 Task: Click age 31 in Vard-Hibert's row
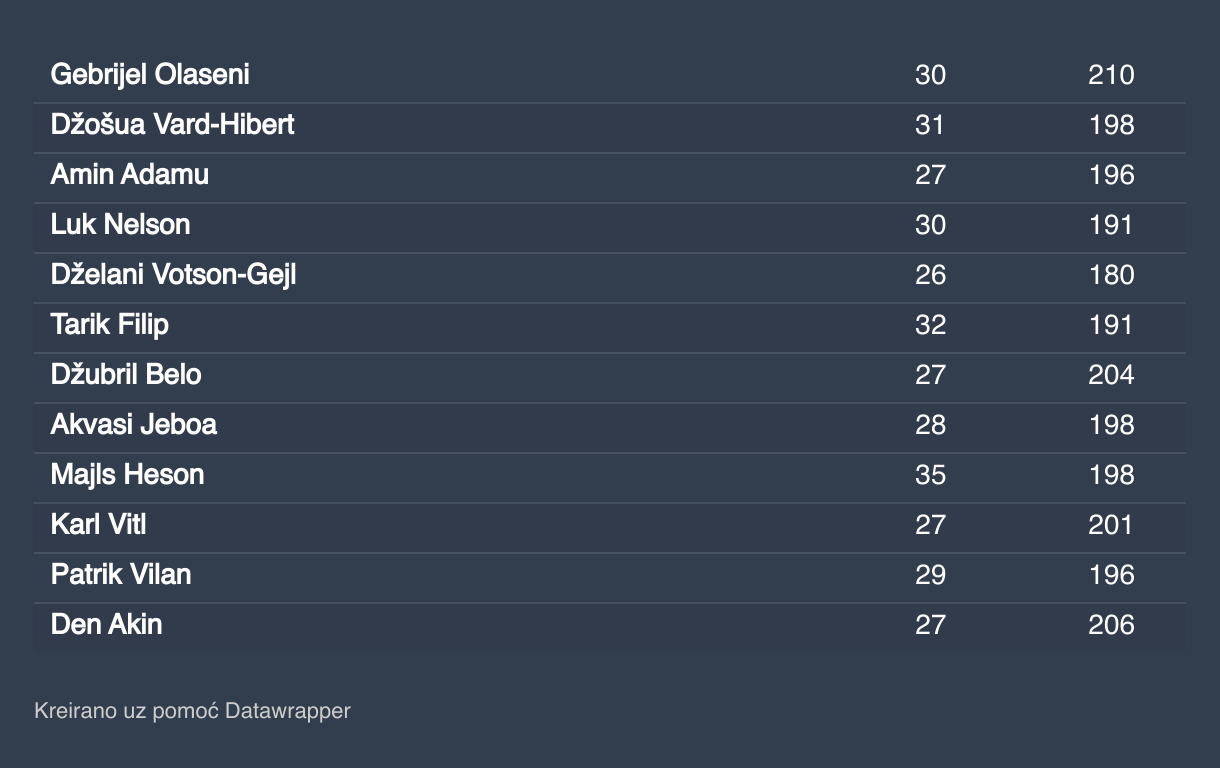(930, 125)
